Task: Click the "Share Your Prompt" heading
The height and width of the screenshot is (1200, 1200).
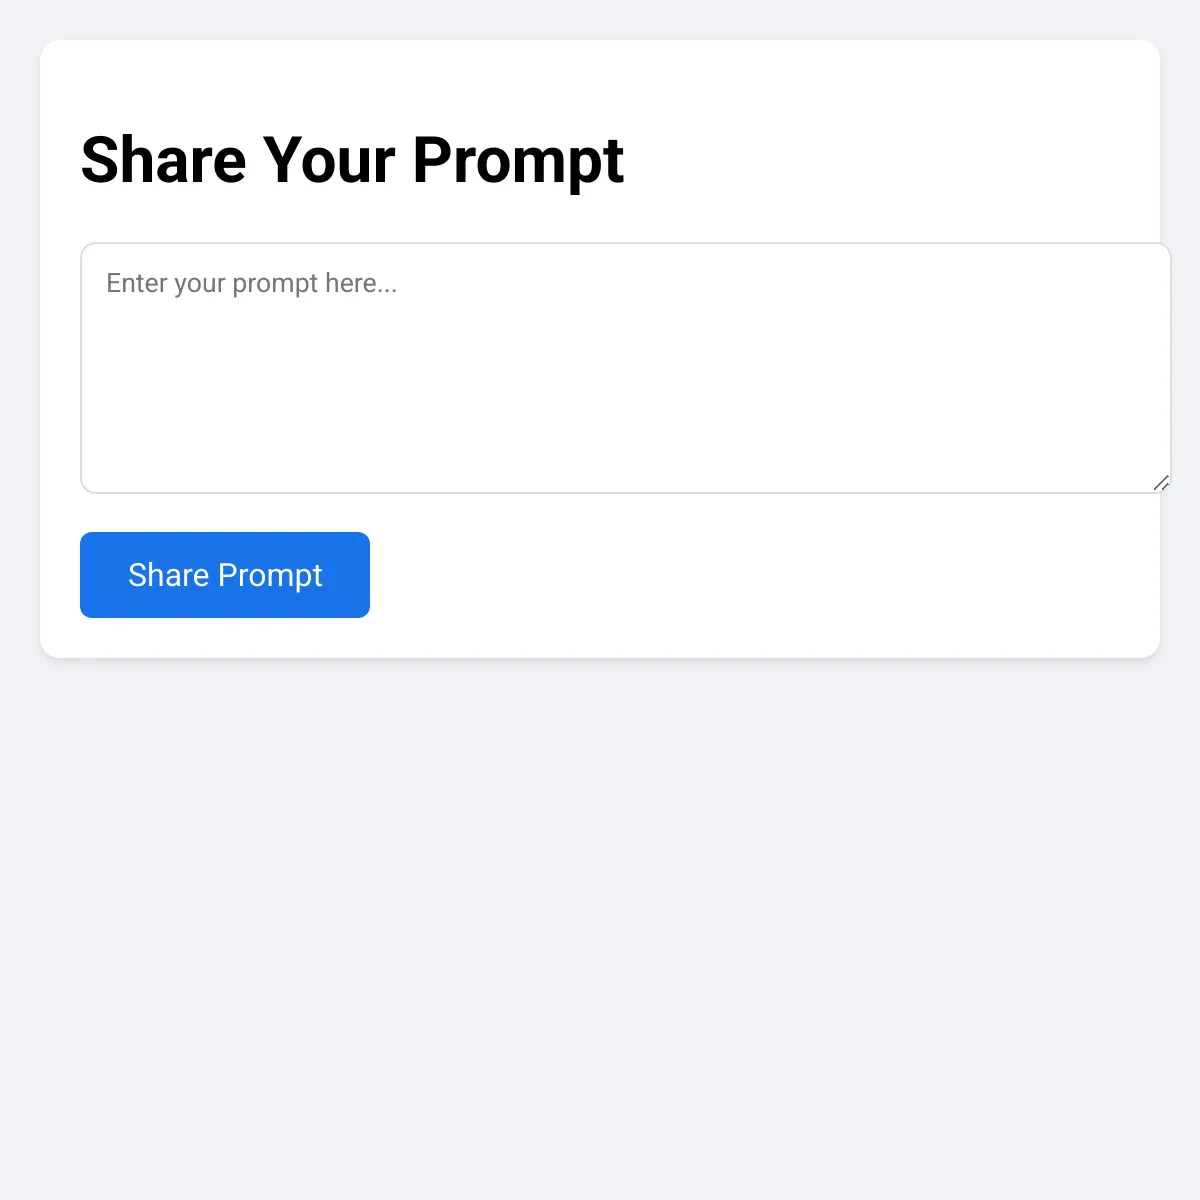Action: coord(352,160)
